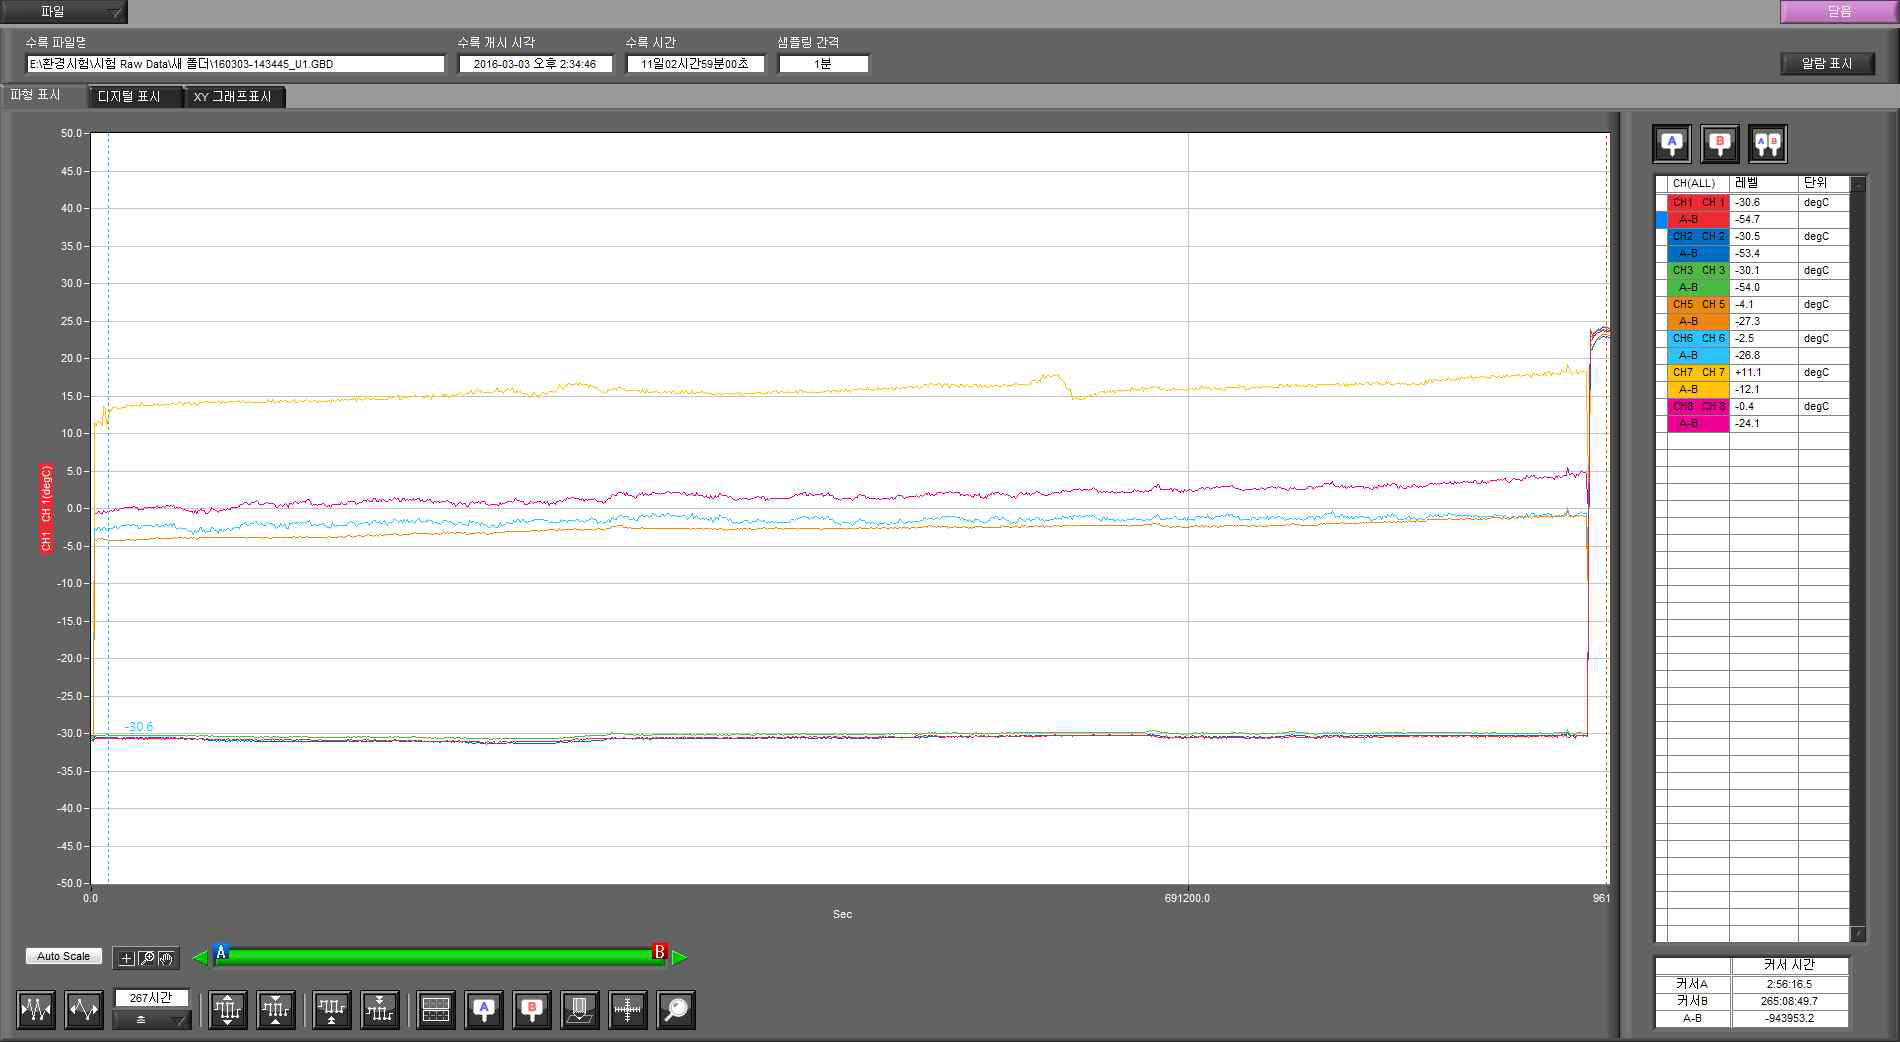Screen dimensions: 1900x1042
Task: Click the 수록 파일명 file path field
Action: (x=235, y=64)
